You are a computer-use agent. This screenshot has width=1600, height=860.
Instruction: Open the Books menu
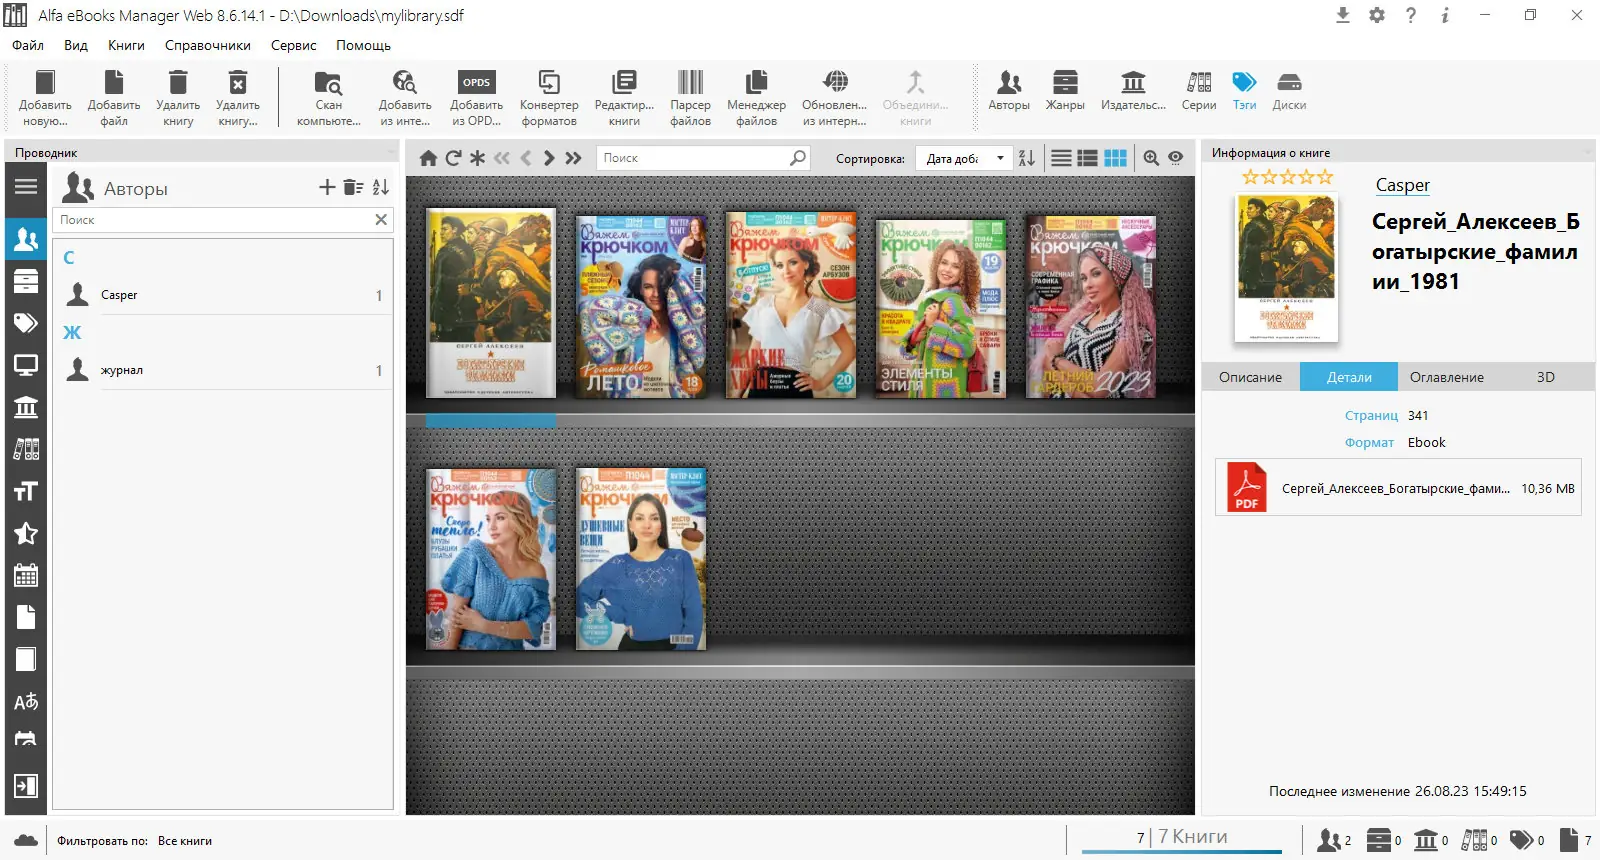(126, 45)
